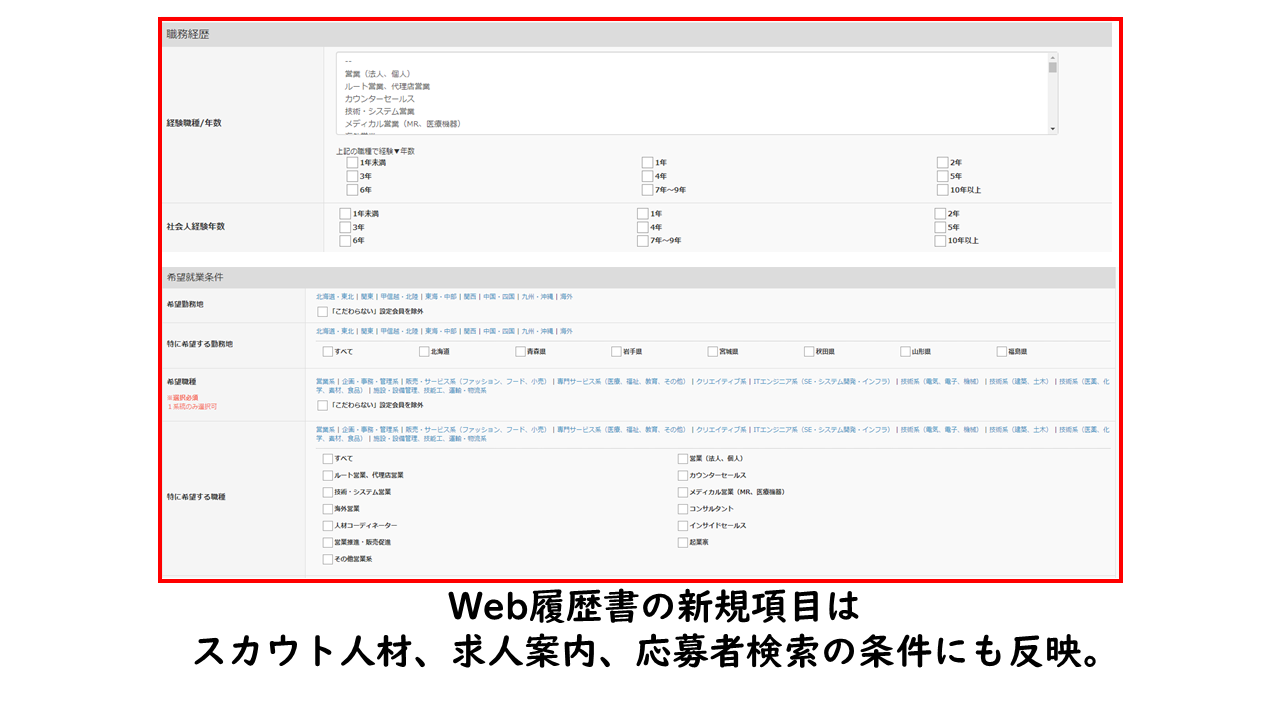This screenshot has height=720, width=1280.
Task: Check ルート営業、代理店営業 desired job checkbox
Action: (x=328, y=475)
